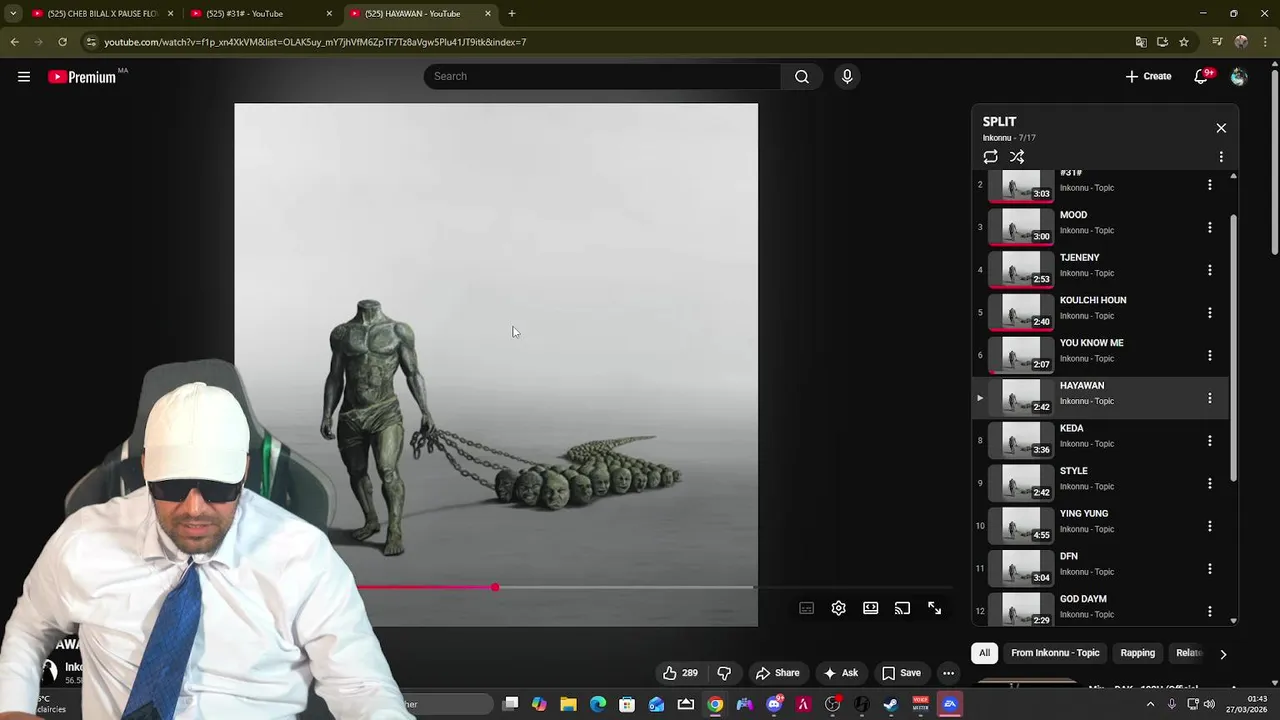The height and width of the screenshot is (720, 1280).
Task: Enter fullscreen mode
Action: 934,608
